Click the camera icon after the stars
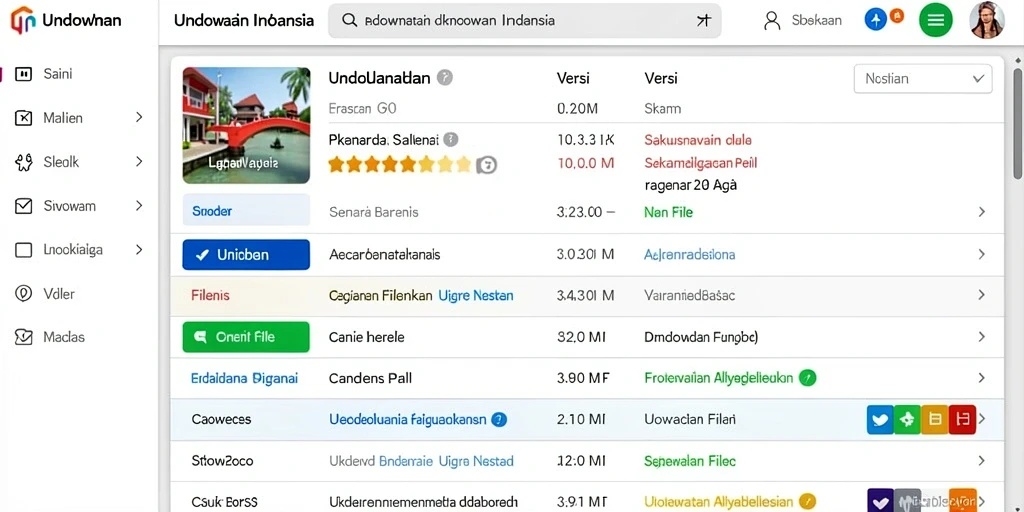This screenshot has height=512, width=1024. click(486, 165)
